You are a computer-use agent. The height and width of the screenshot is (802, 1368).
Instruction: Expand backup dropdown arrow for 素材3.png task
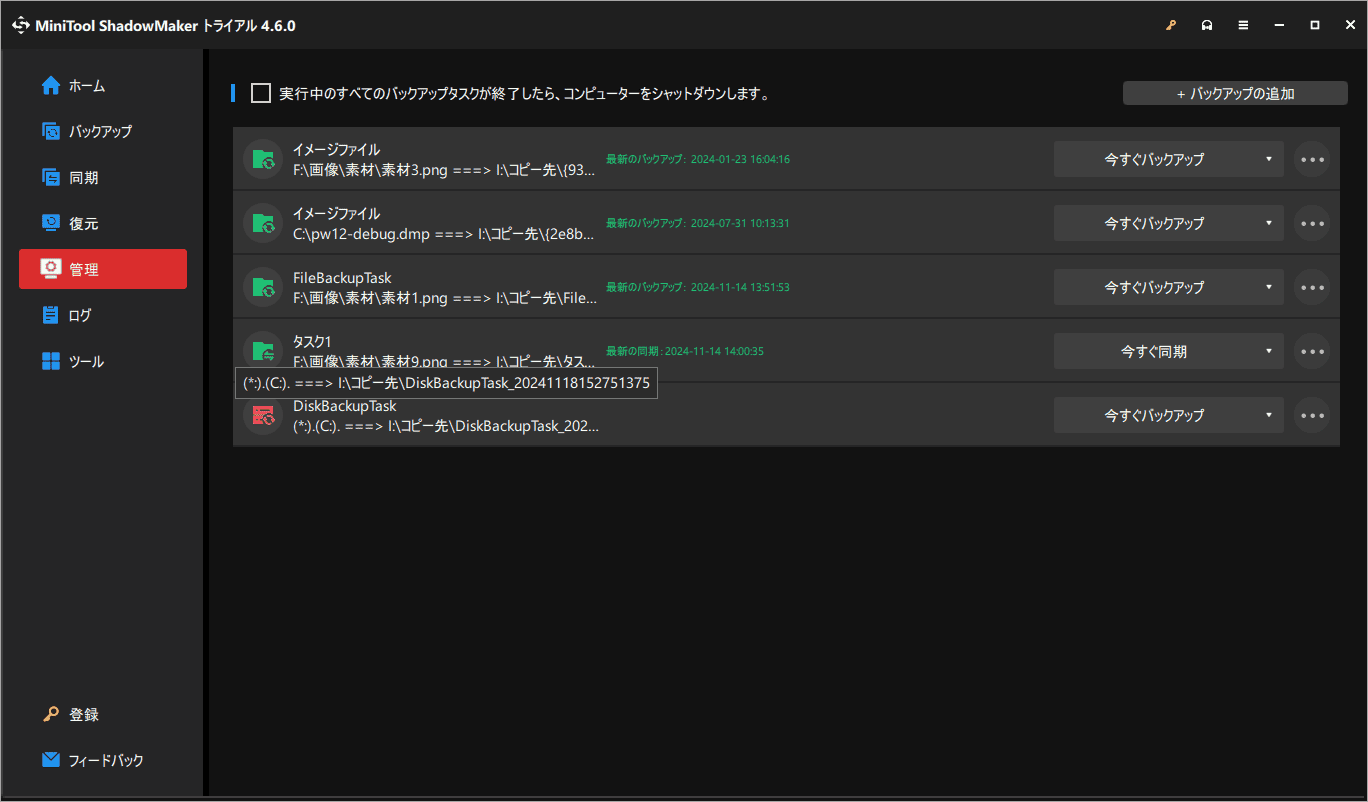pos(1269,159)
